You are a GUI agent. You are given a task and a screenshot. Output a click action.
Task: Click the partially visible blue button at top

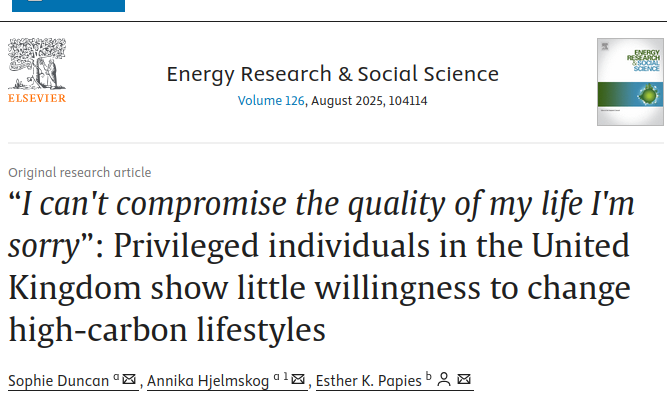click(68, 6)
